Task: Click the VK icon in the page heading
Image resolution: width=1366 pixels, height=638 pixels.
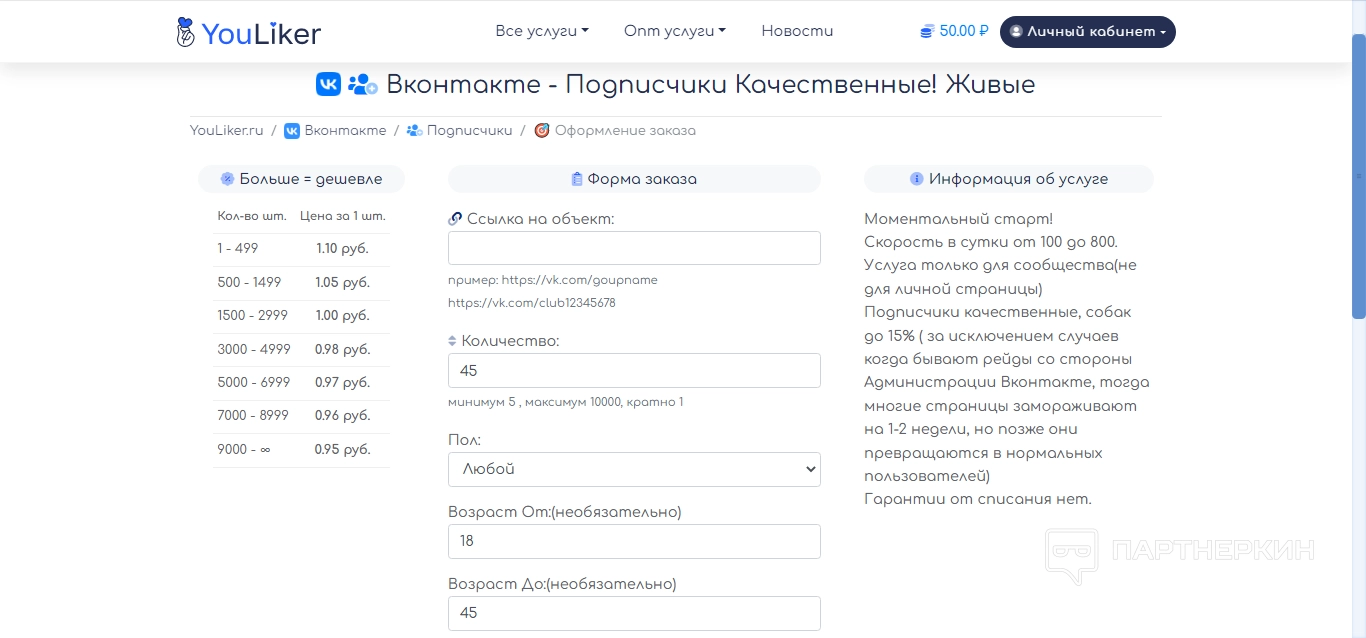Action: click(x=328, y=84)
